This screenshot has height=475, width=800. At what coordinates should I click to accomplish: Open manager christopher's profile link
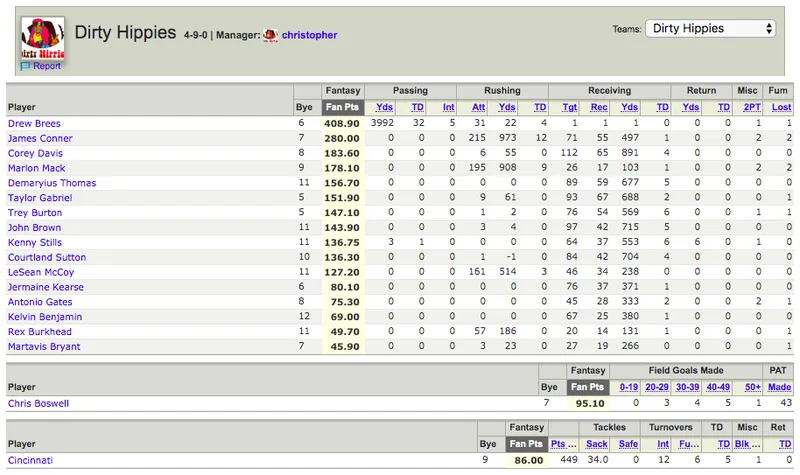click(309, 35)
